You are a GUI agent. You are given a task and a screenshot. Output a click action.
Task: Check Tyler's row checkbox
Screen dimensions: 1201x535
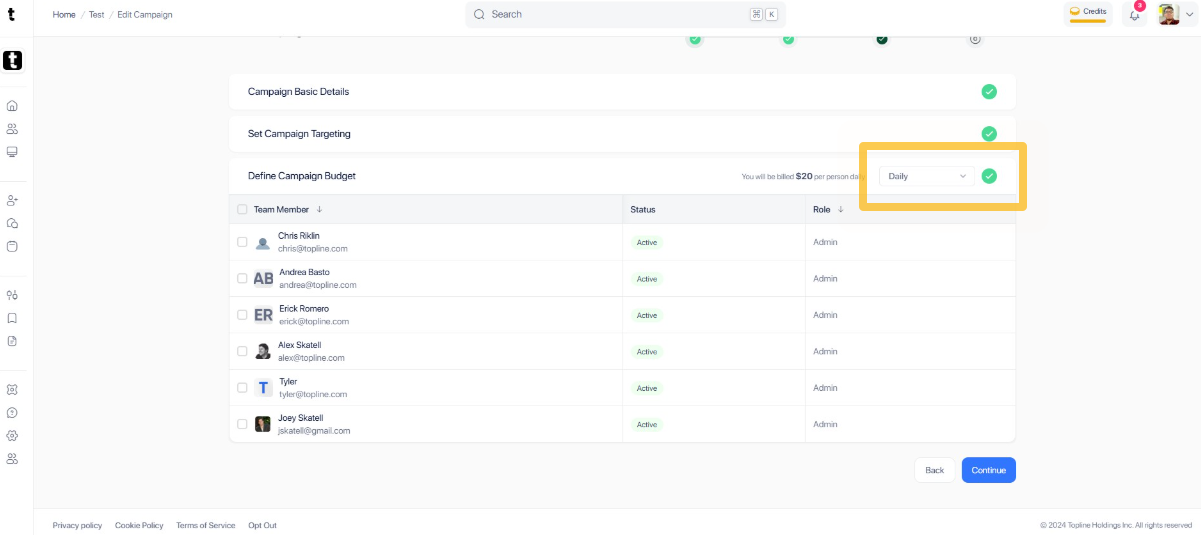pyautogui.click(x=242, y=388)
